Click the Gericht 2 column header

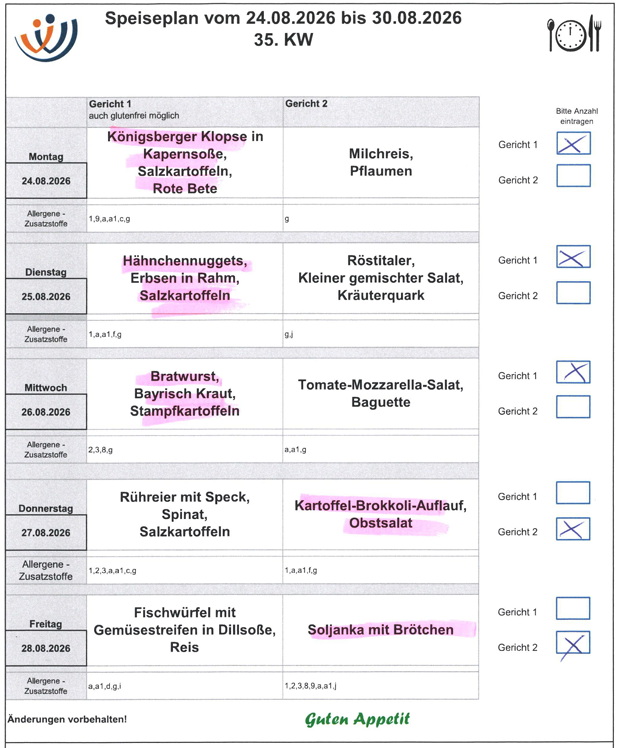point(381,112)
